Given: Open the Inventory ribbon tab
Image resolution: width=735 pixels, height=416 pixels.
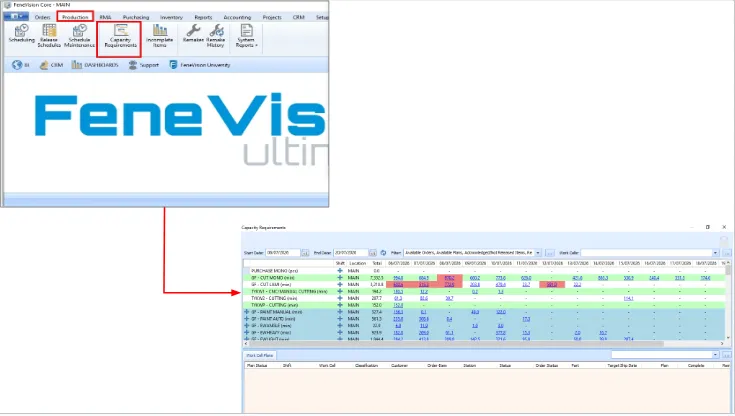Looking at the screenshot, I should [x=171, y=17].
